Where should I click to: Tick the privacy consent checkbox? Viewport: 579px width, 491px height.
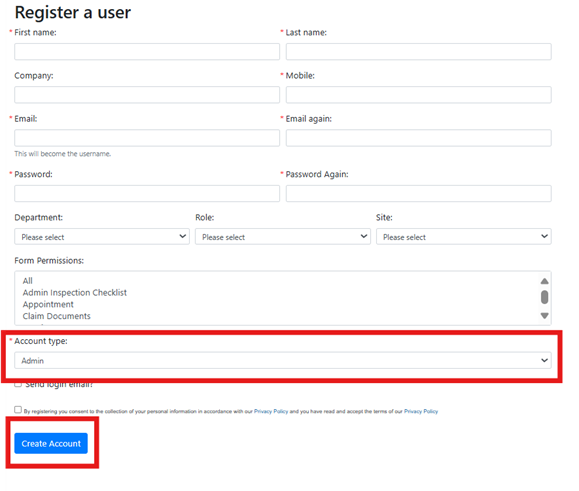tap(18, 409)
